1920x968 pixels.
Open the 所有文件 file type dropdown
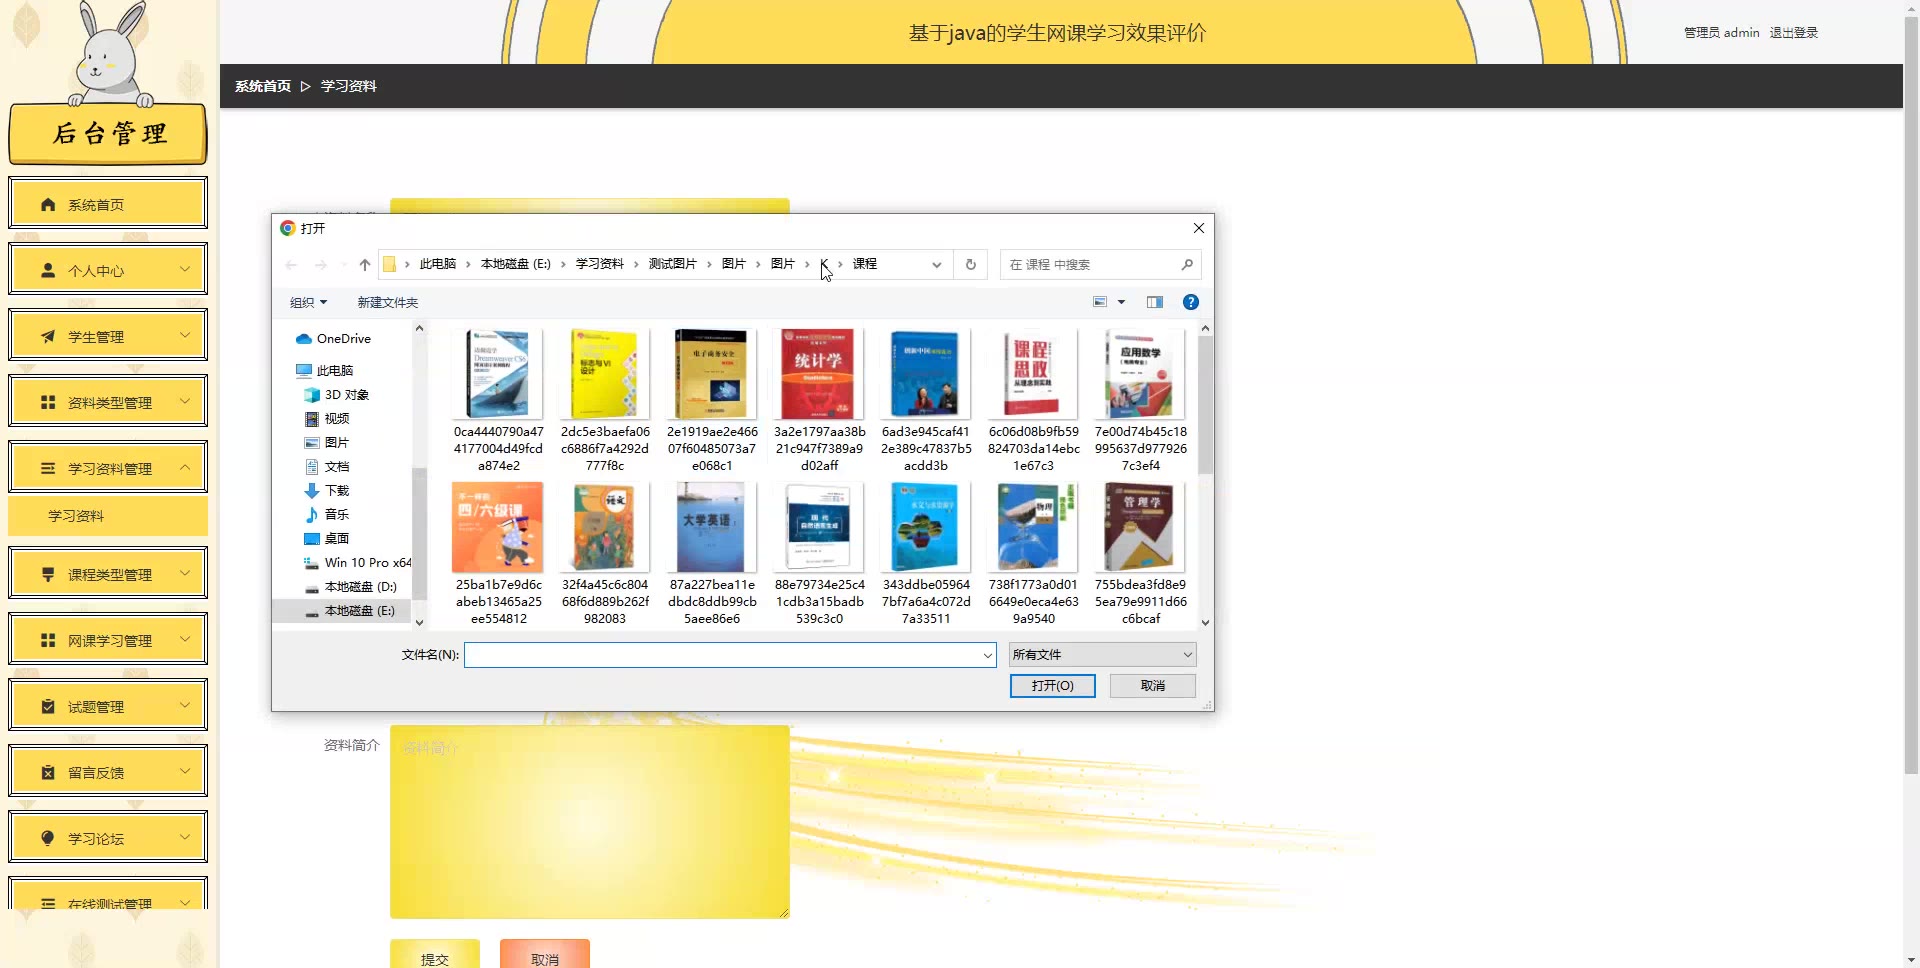[x=1102, y=655]
